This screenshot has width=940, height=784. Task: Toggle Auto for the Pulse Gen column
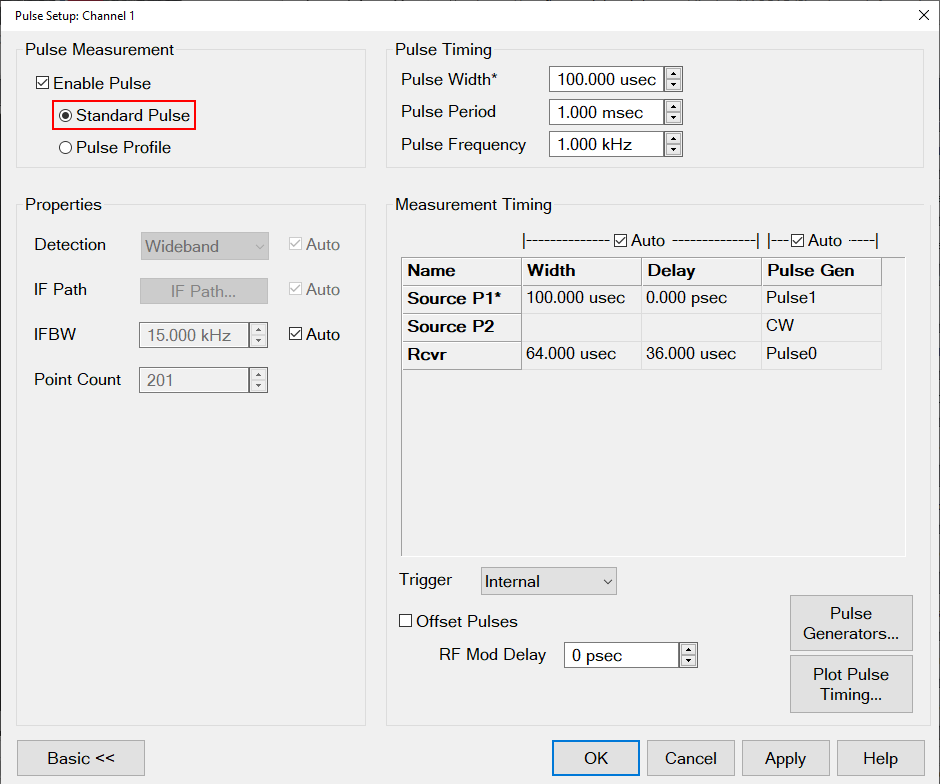(x=797, y=241)
